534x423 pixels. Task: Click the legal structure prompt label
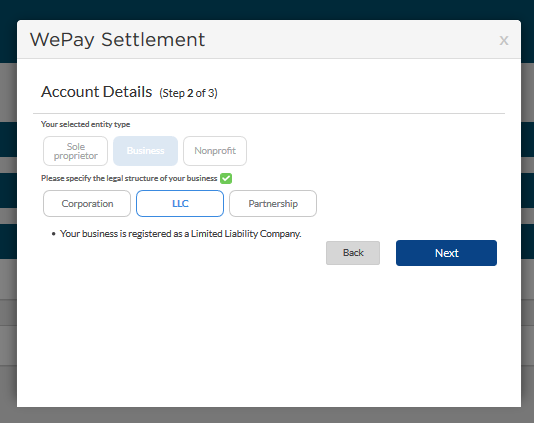coord(129,178)
